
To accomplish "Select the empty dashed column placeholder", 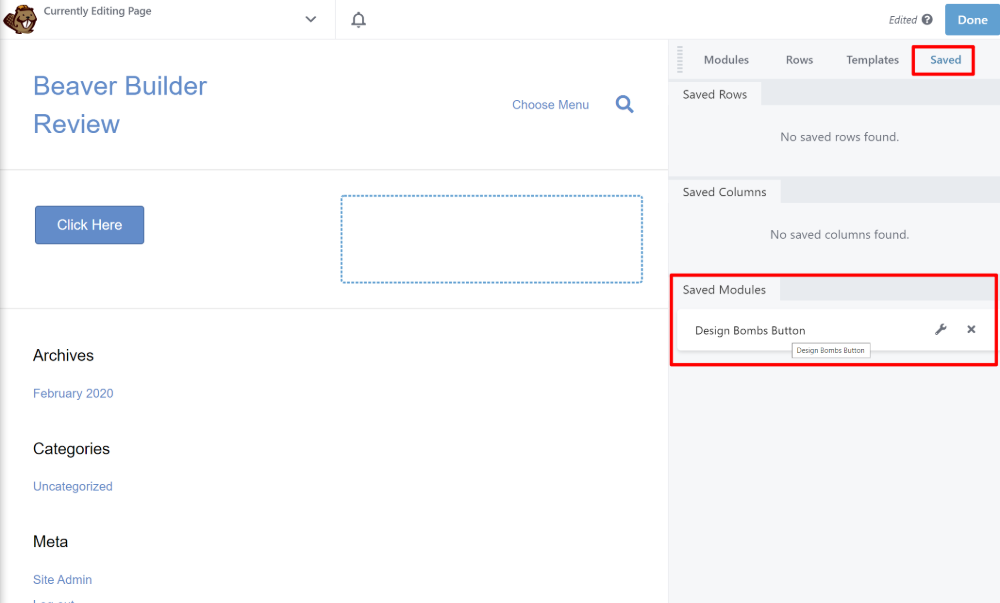I will click(x=492, y=239).
